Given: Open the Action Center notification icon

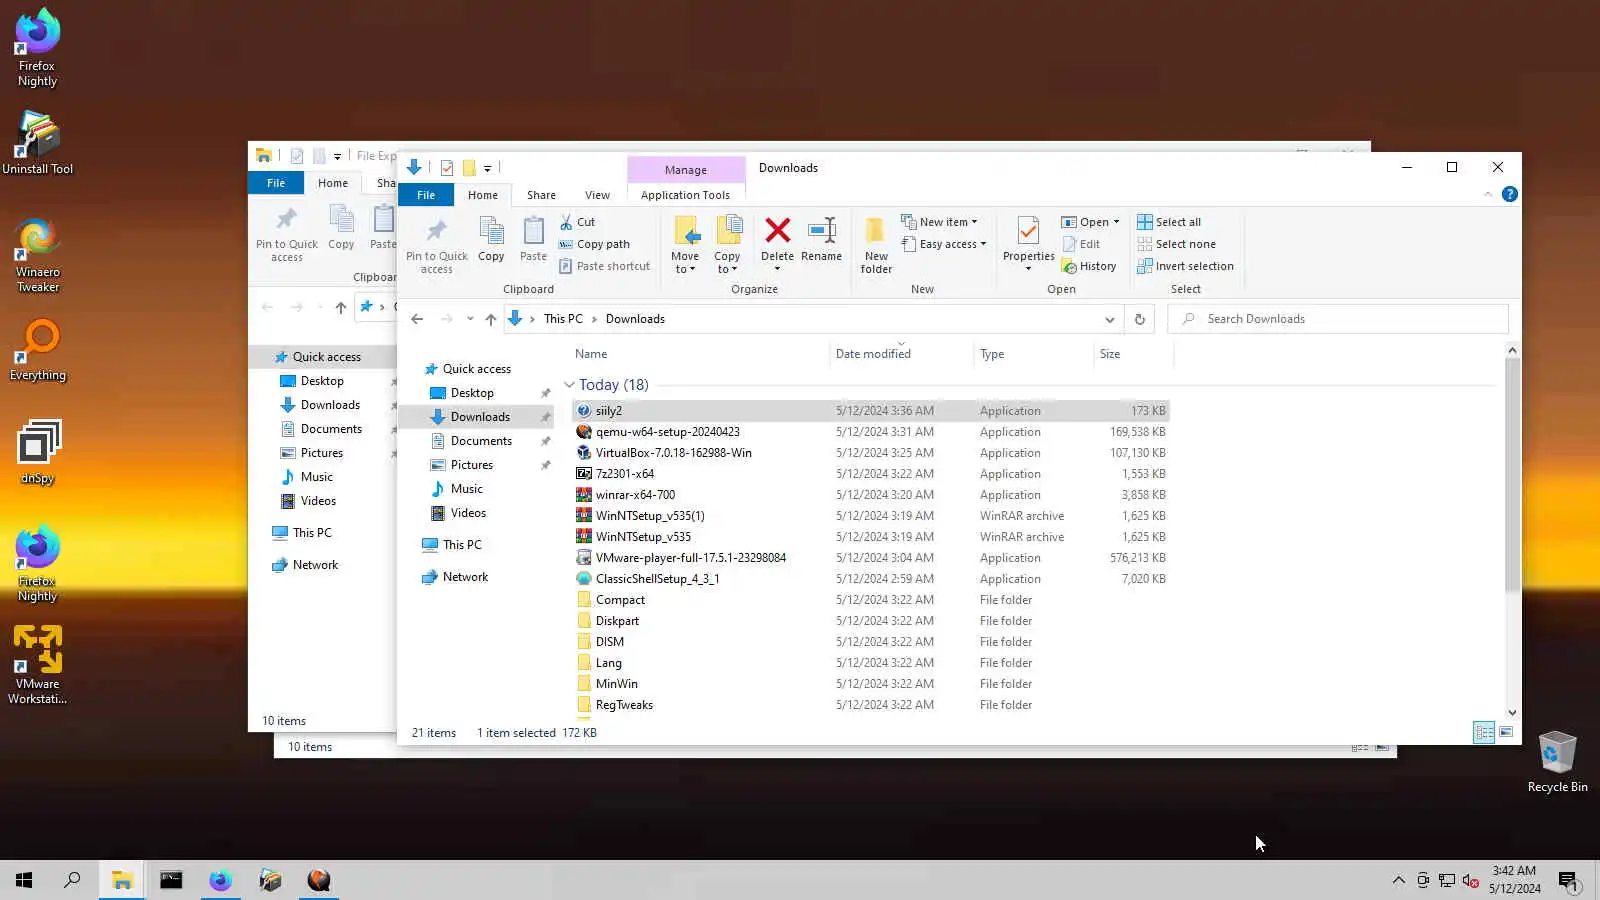Looking at the screenshot, I should click(1568, 880).
